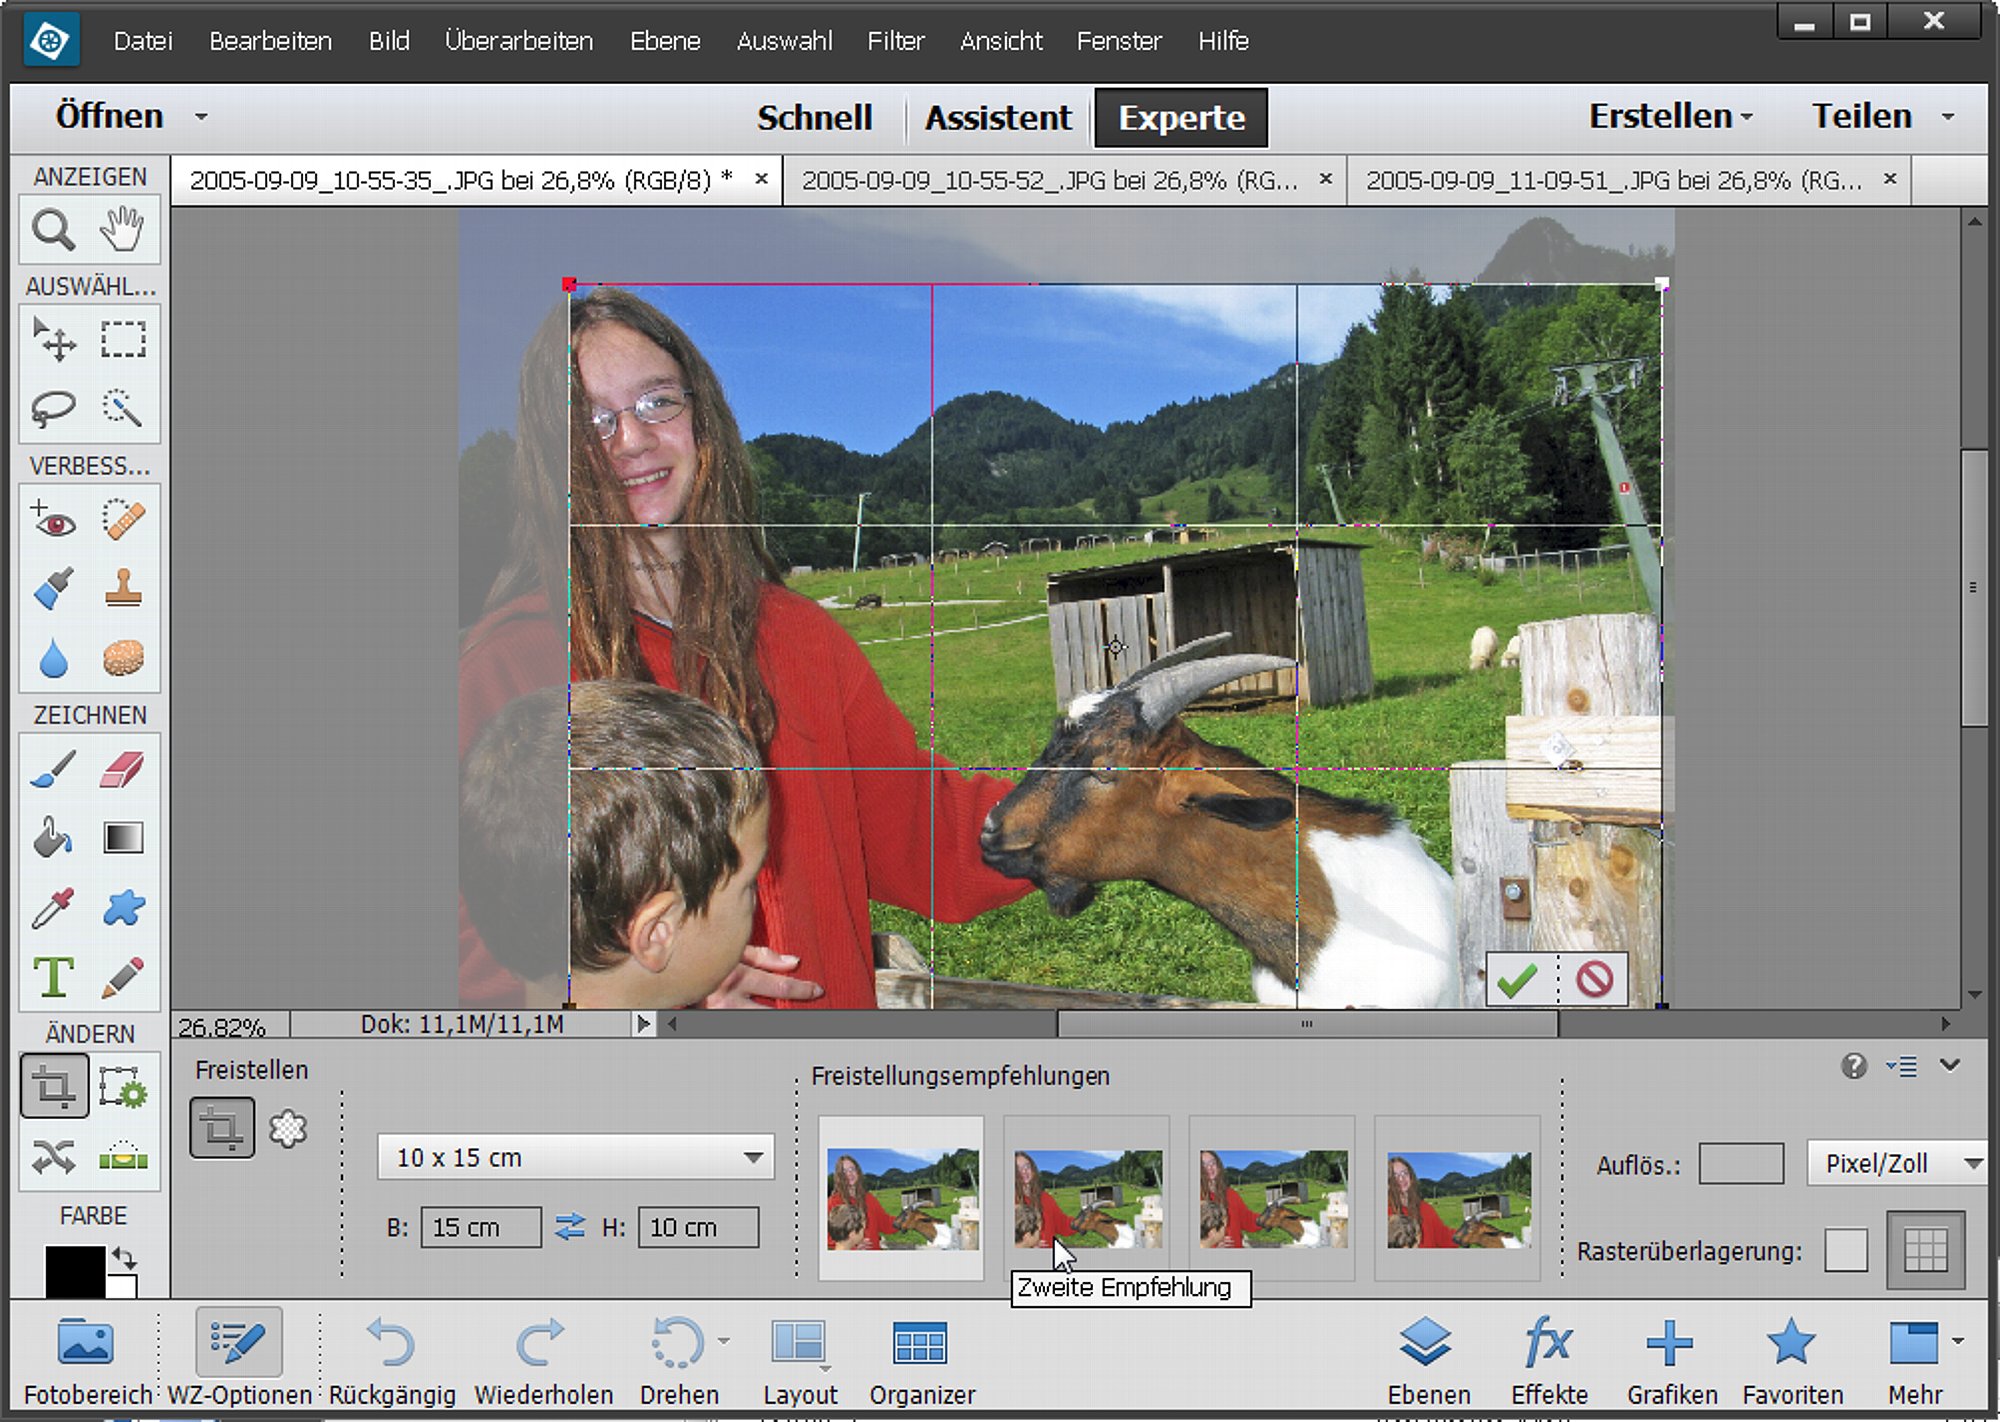Open the Datei menu
2000x1422 pixels.
click(143, 41)
